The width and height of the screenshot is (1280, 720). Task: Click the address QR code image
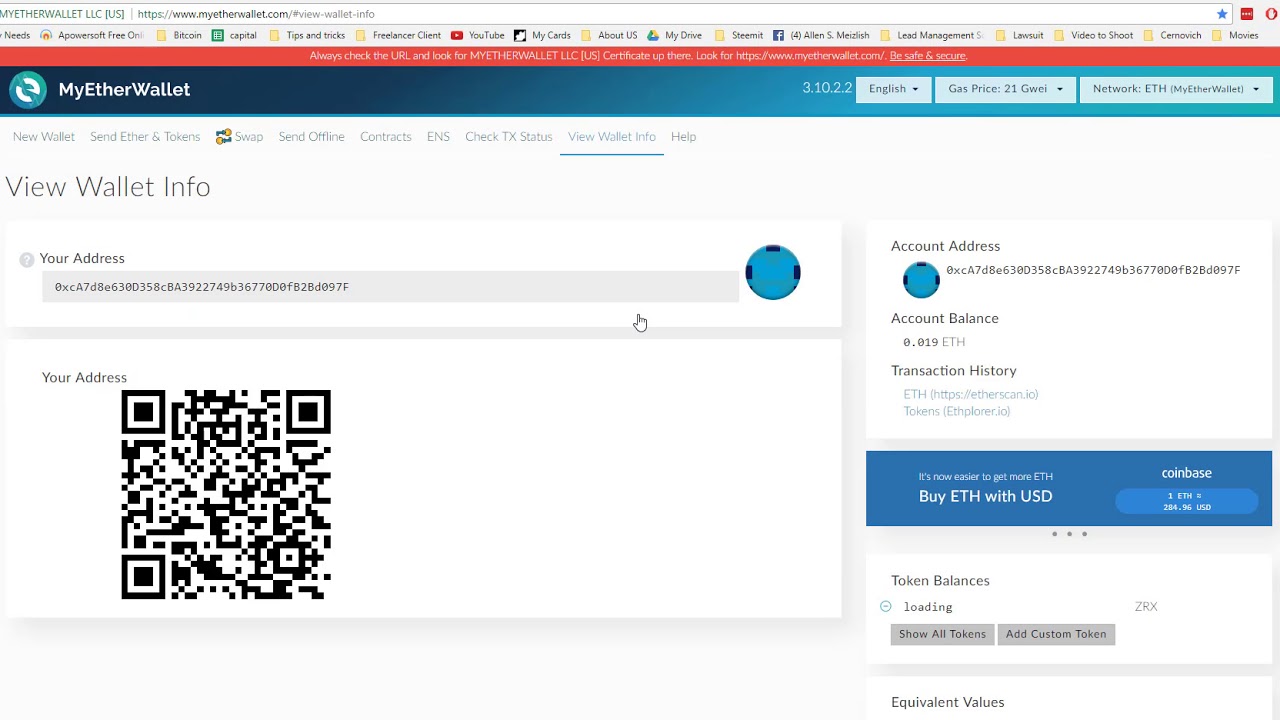[226, 495]
